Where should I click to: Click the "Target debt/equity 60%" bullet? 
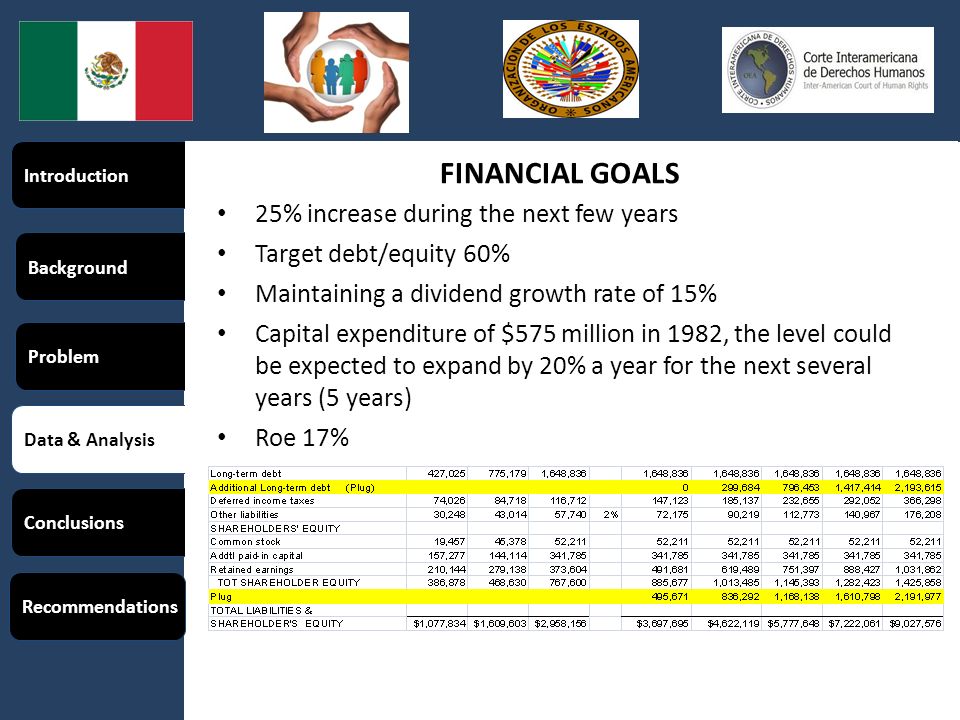(383, 253)
